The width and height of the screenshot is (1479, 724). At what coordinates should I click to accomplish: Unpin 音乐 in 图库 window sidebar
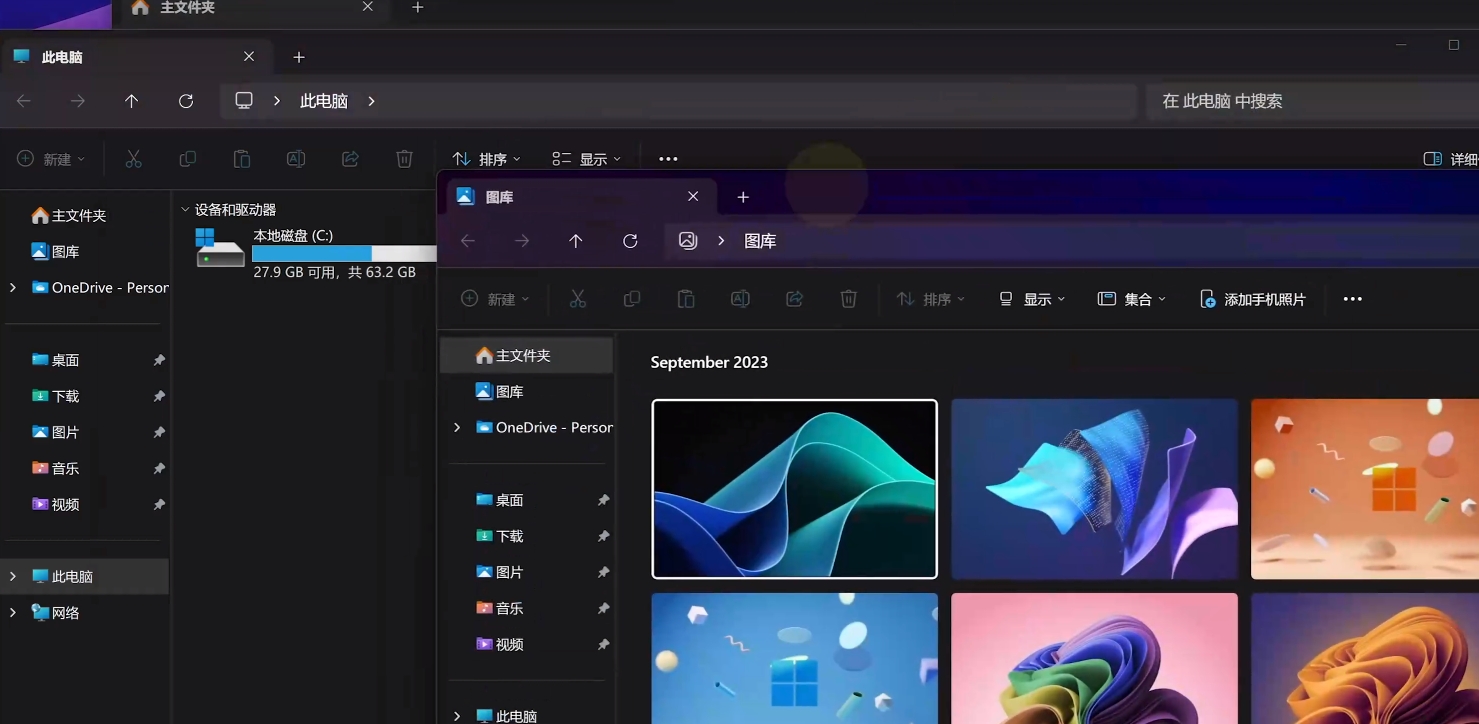(603, 608)
